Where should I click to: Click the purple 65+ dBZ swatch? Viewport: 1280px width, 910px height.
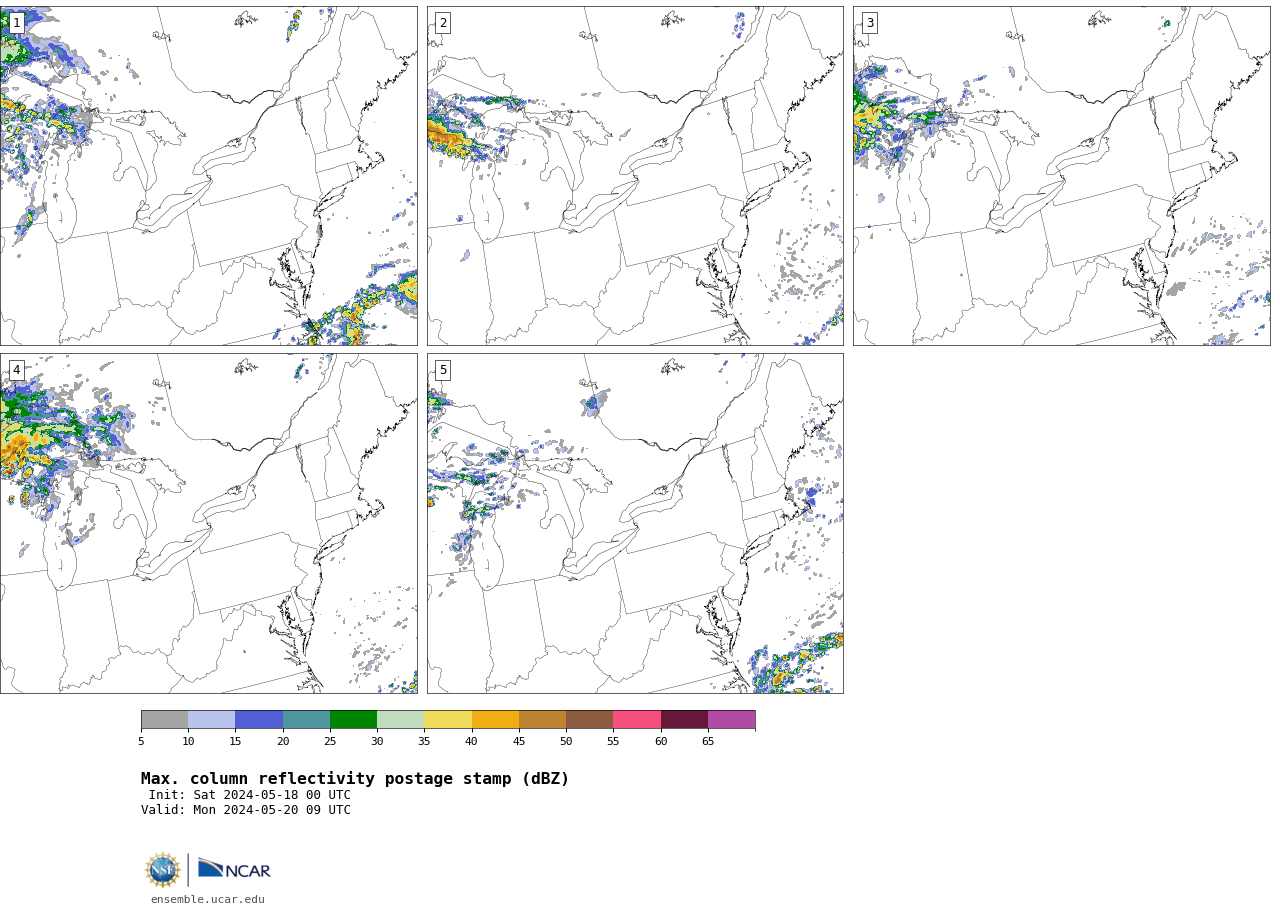[x=731, y=720]
